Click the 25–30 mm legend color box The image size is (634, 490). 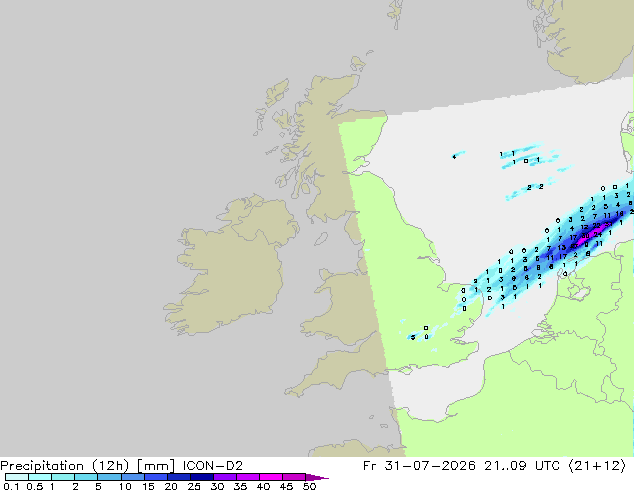pyautogui.click(x=201, y=477)
